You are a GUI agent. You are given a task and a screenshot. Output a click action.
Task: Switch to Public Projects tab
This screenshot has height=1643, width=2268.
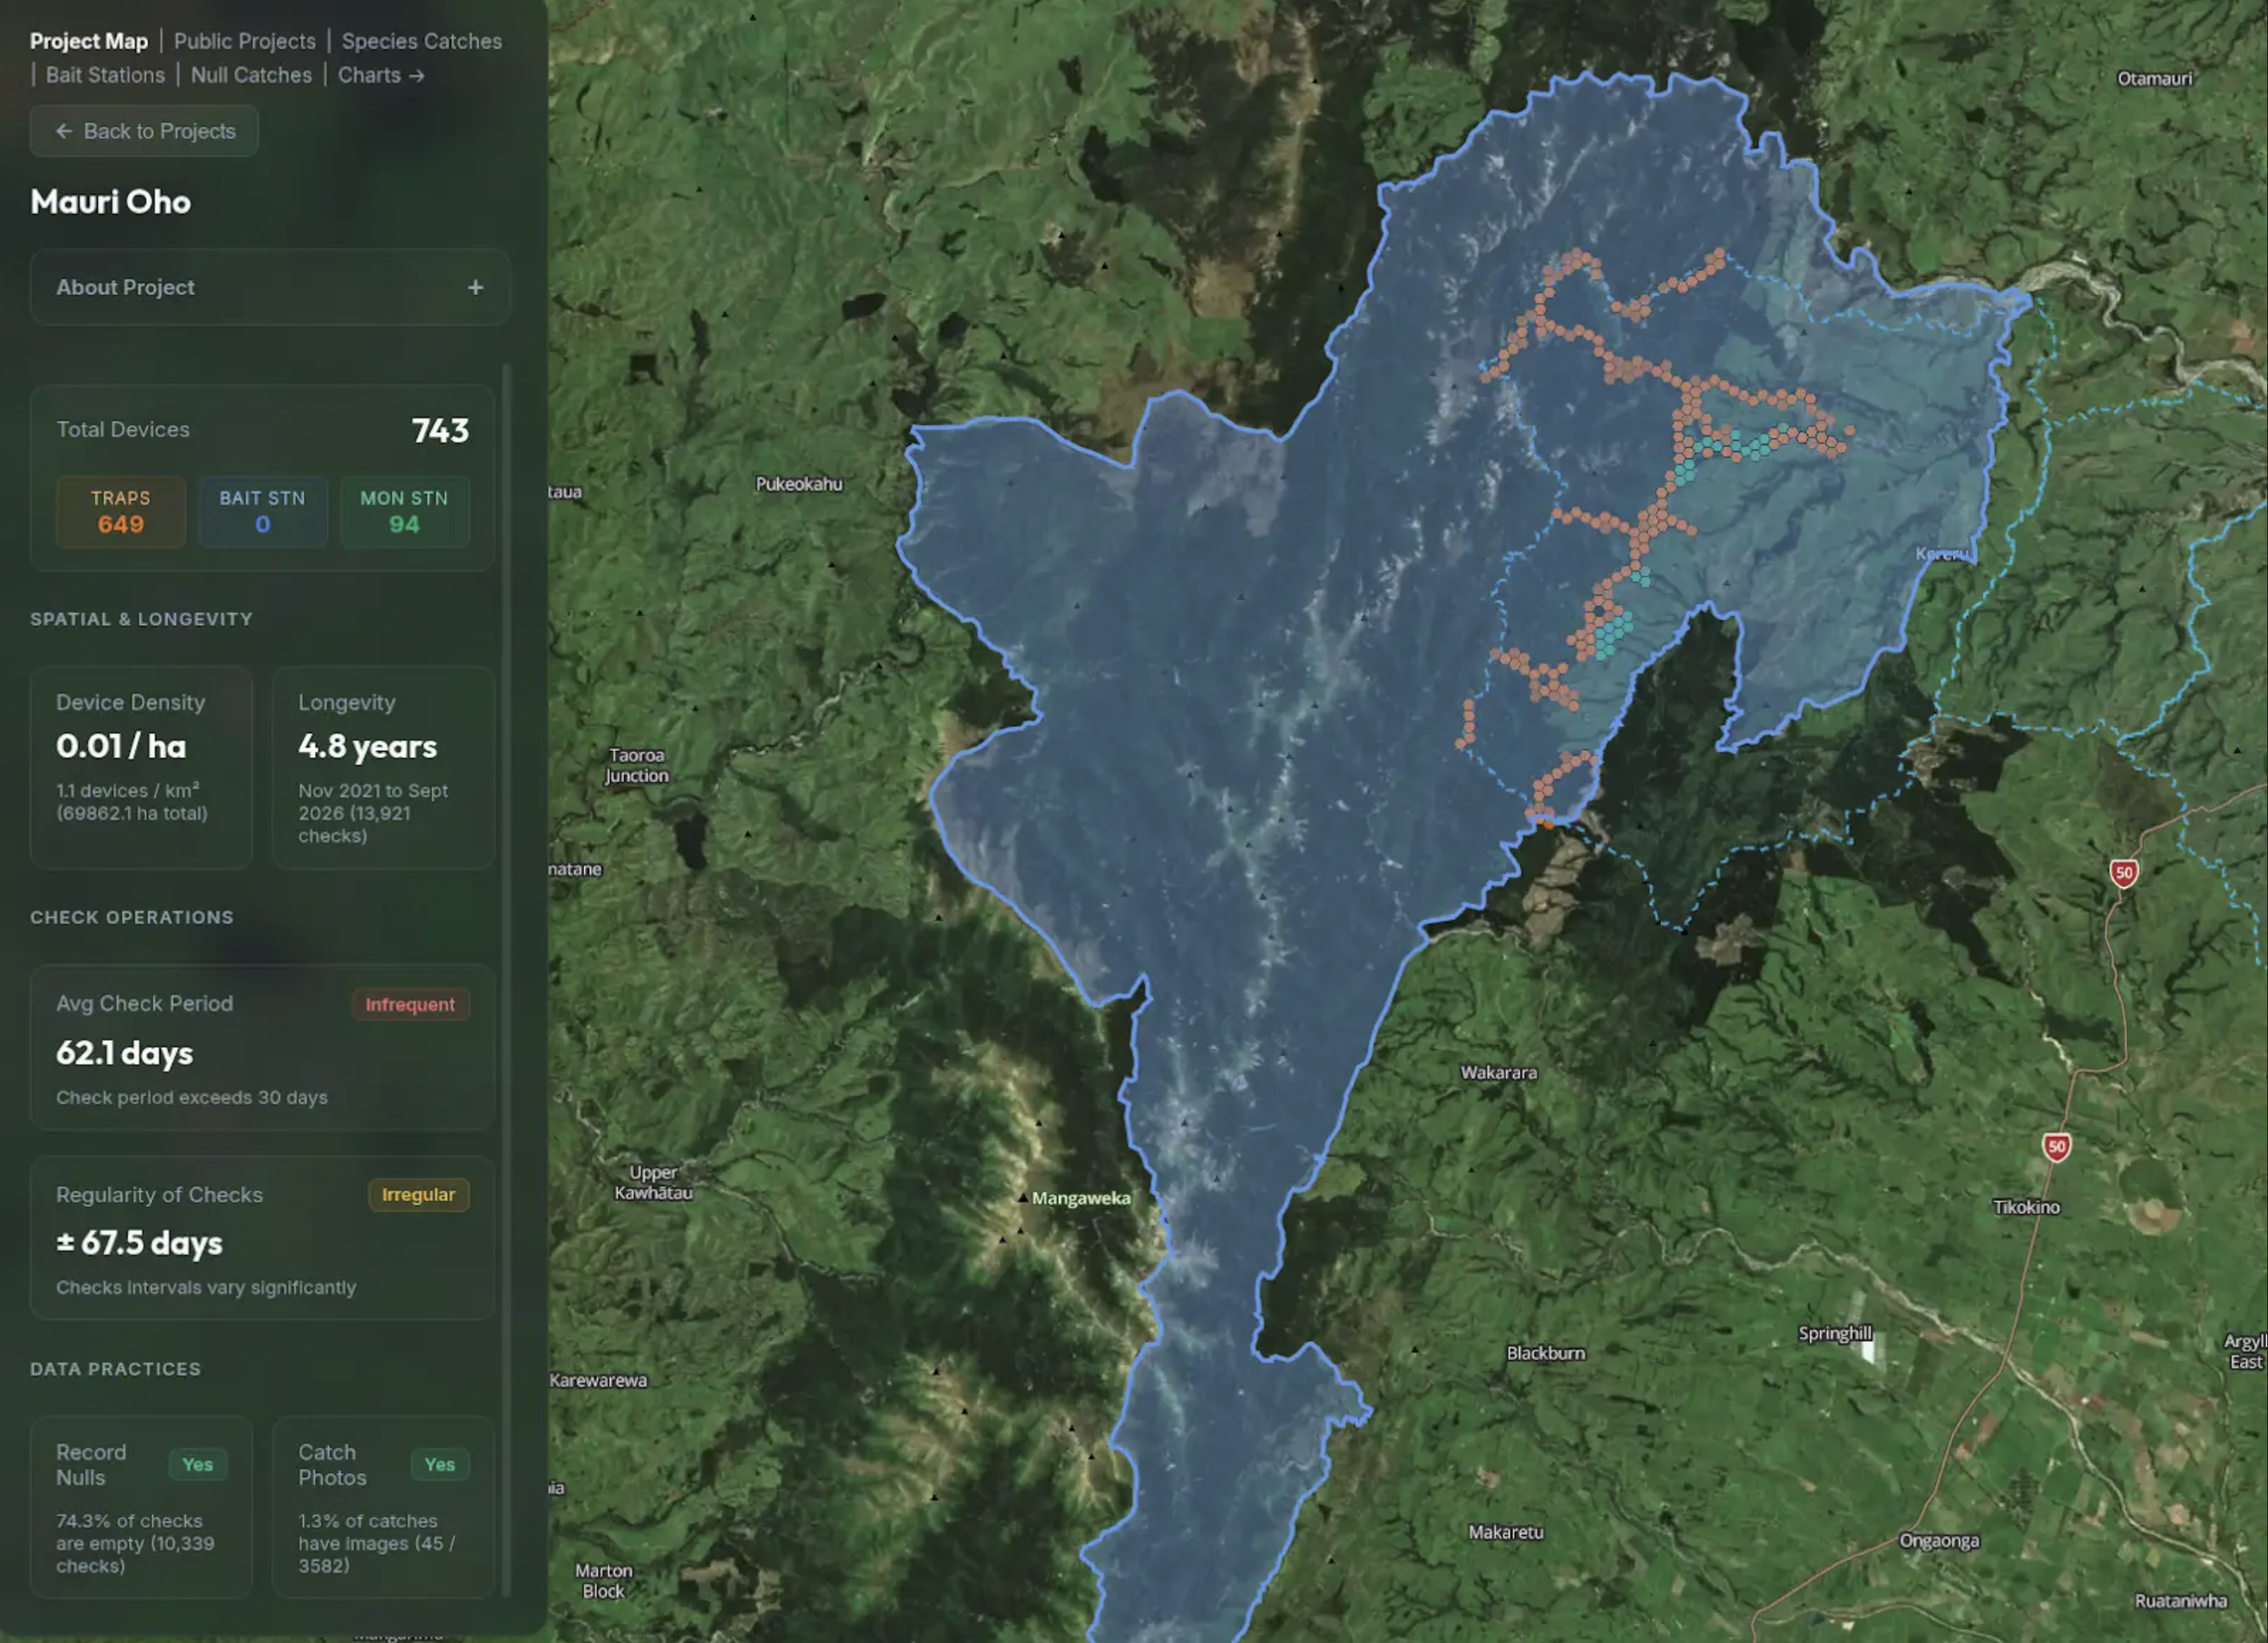pyautogui.click(x=245, y=41)
